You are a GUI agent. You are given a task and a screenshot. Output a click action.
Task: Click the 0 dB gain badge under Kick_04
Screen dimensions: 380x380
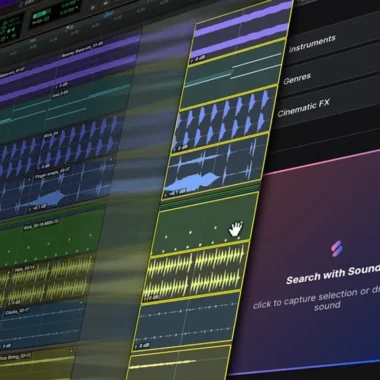point(44,166)
